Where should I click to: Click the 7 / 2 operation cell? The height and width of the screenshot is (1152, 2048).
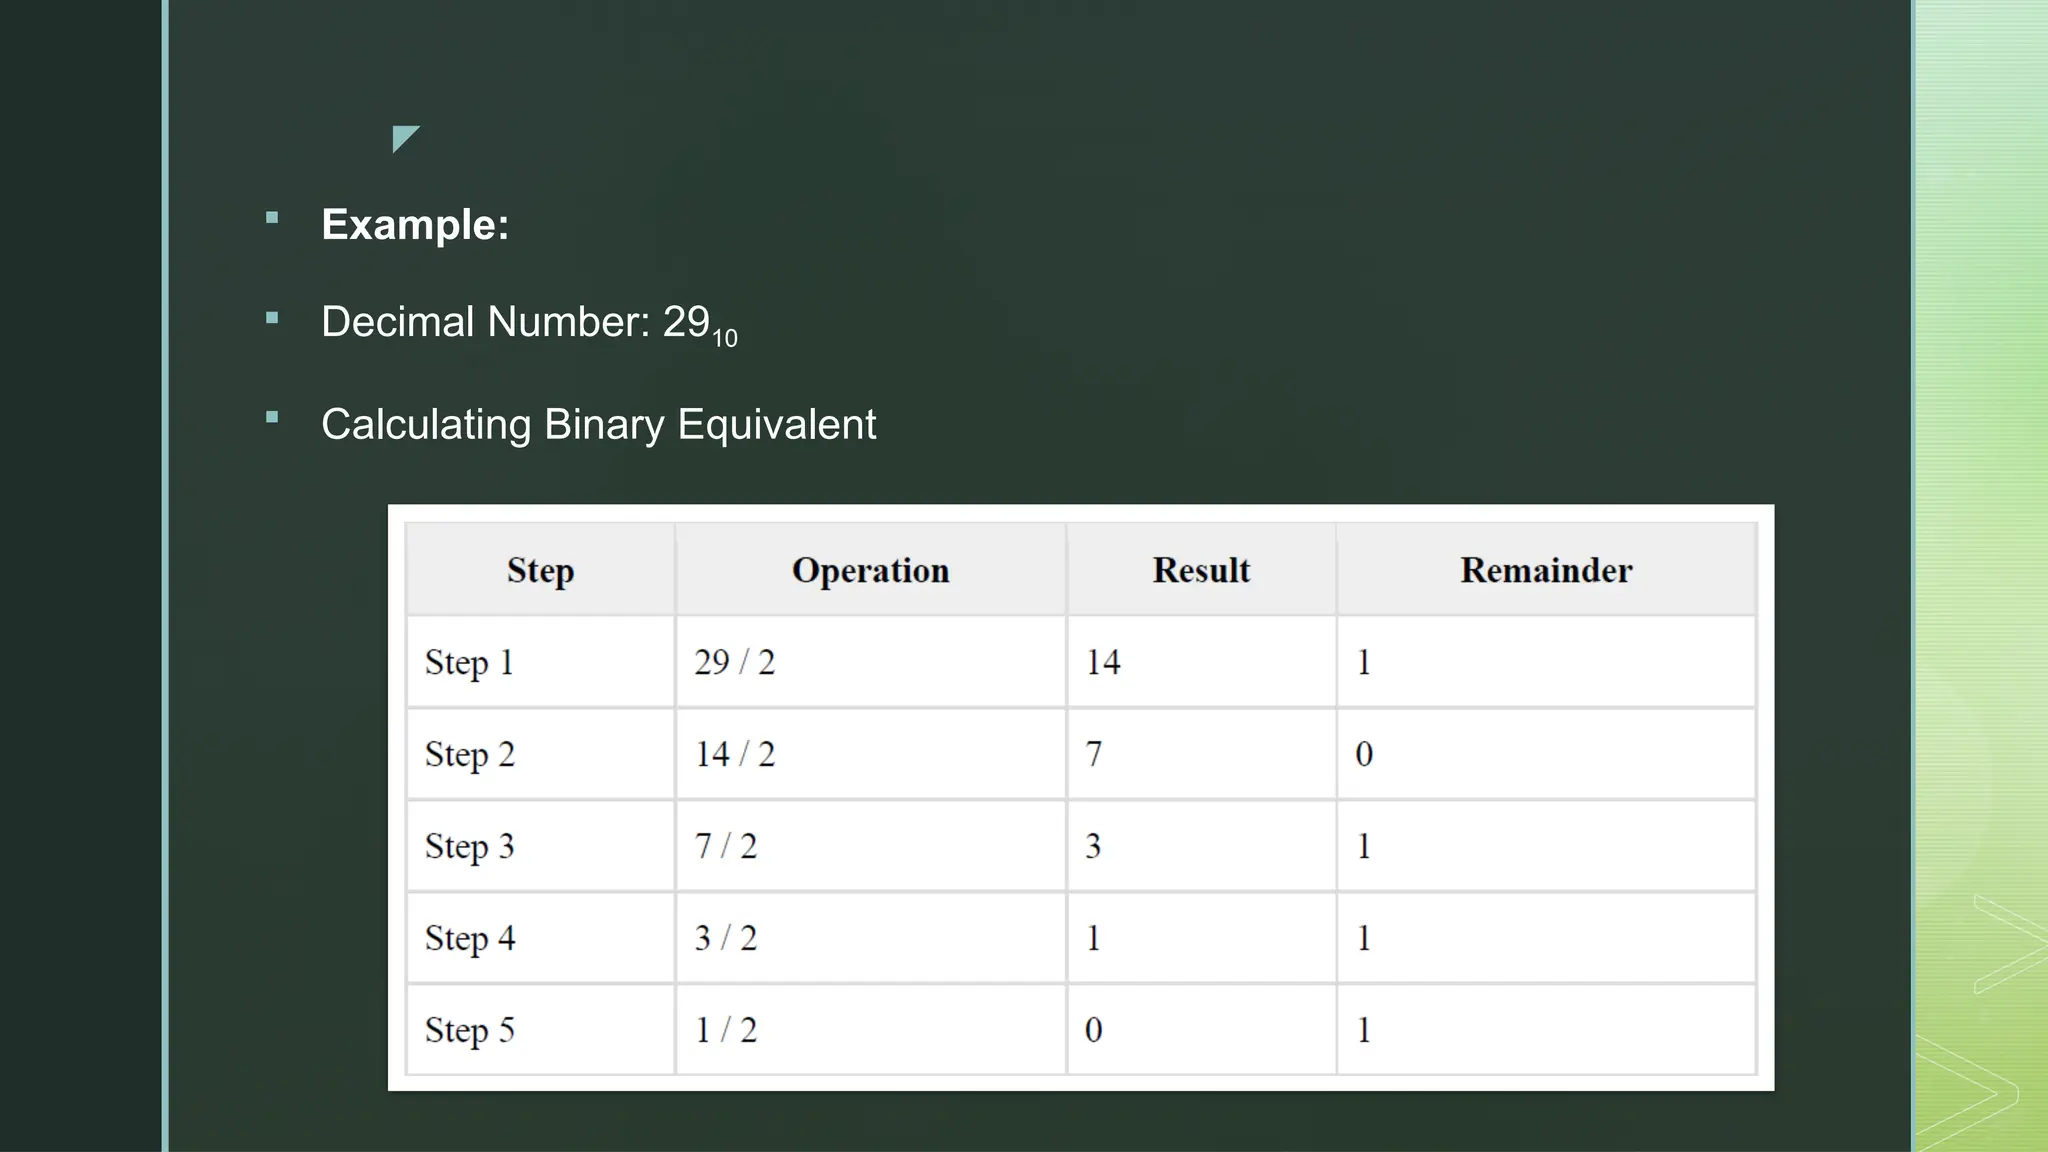pos(870,846)
